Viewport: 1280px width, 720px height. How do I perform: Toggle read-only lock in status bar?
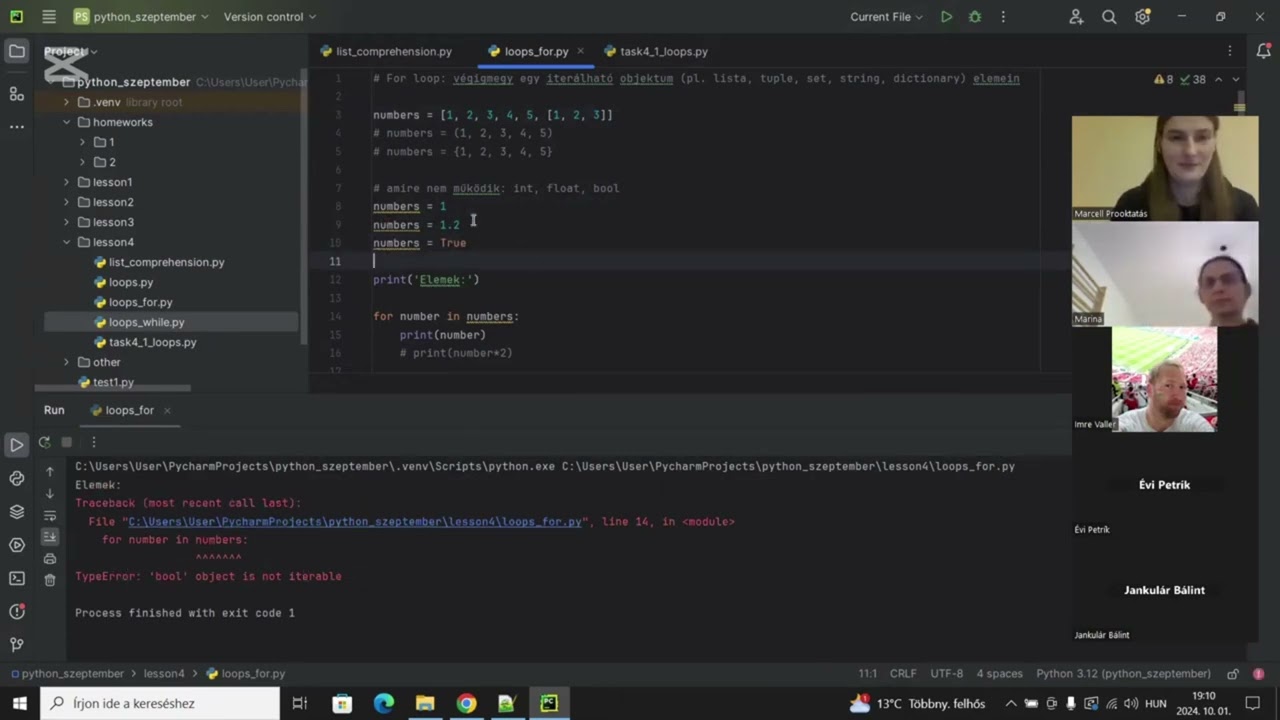click(1233, 674)
